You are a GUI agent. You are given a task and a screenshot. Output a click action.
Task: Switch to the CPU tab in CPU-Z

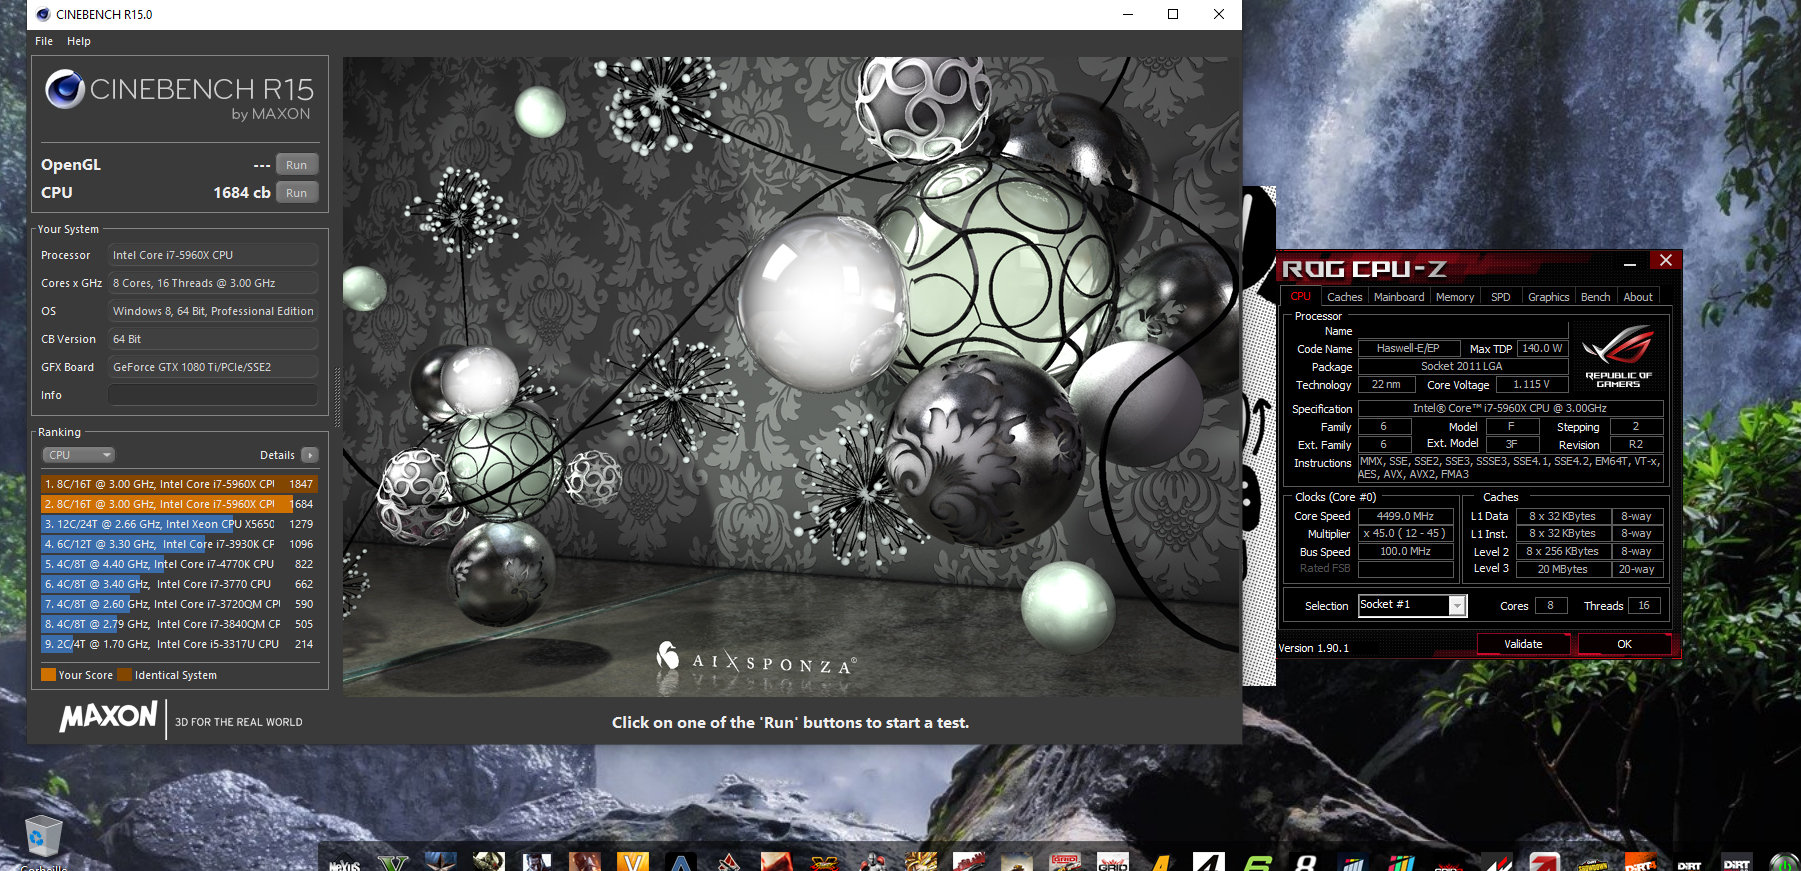1300,296
